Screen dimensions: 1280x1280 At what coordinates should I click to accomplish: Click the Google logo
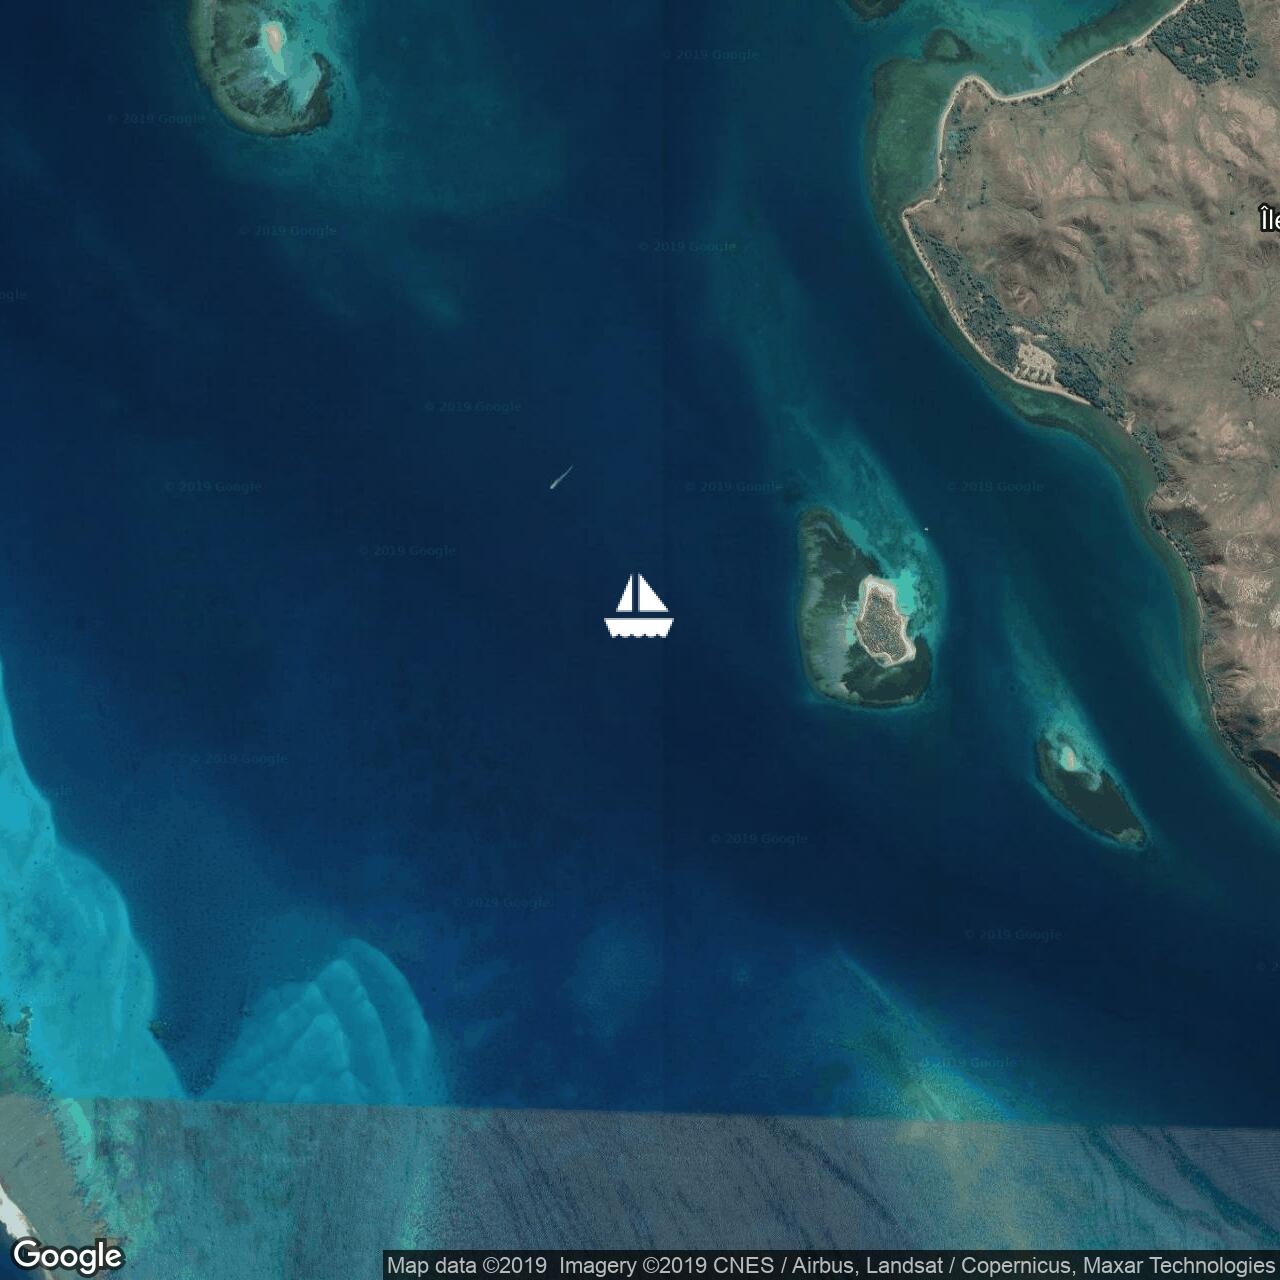tap(67, 1255)
